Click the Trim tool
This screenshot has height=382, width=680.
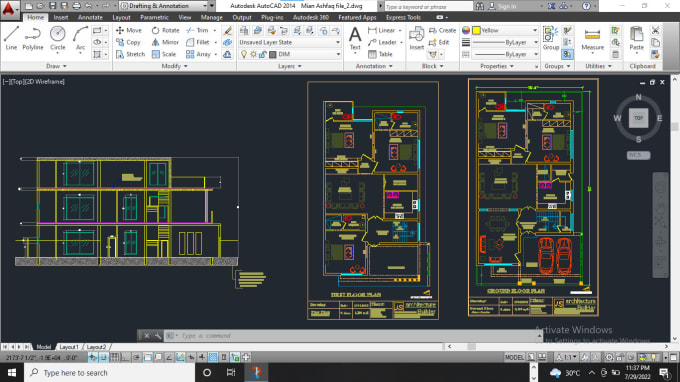click(197, 30)
